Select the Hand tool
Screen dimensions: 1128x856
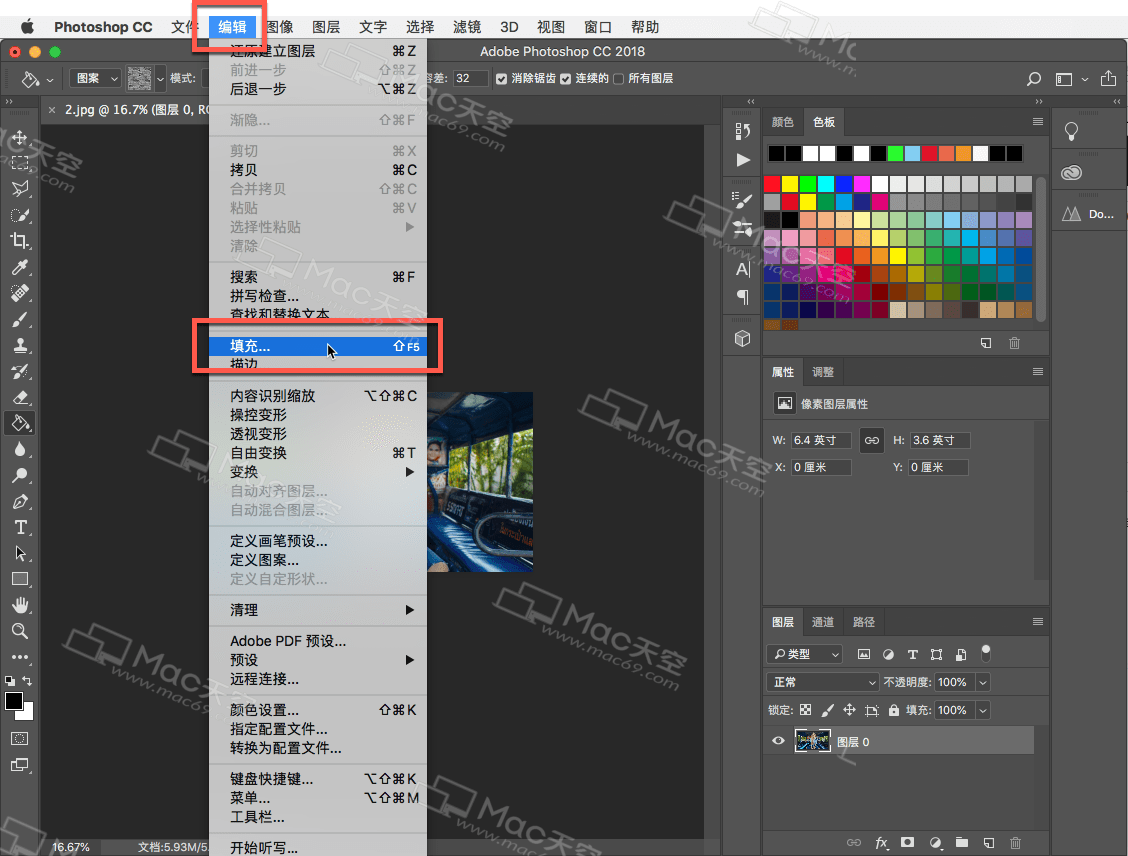(20, 605)
